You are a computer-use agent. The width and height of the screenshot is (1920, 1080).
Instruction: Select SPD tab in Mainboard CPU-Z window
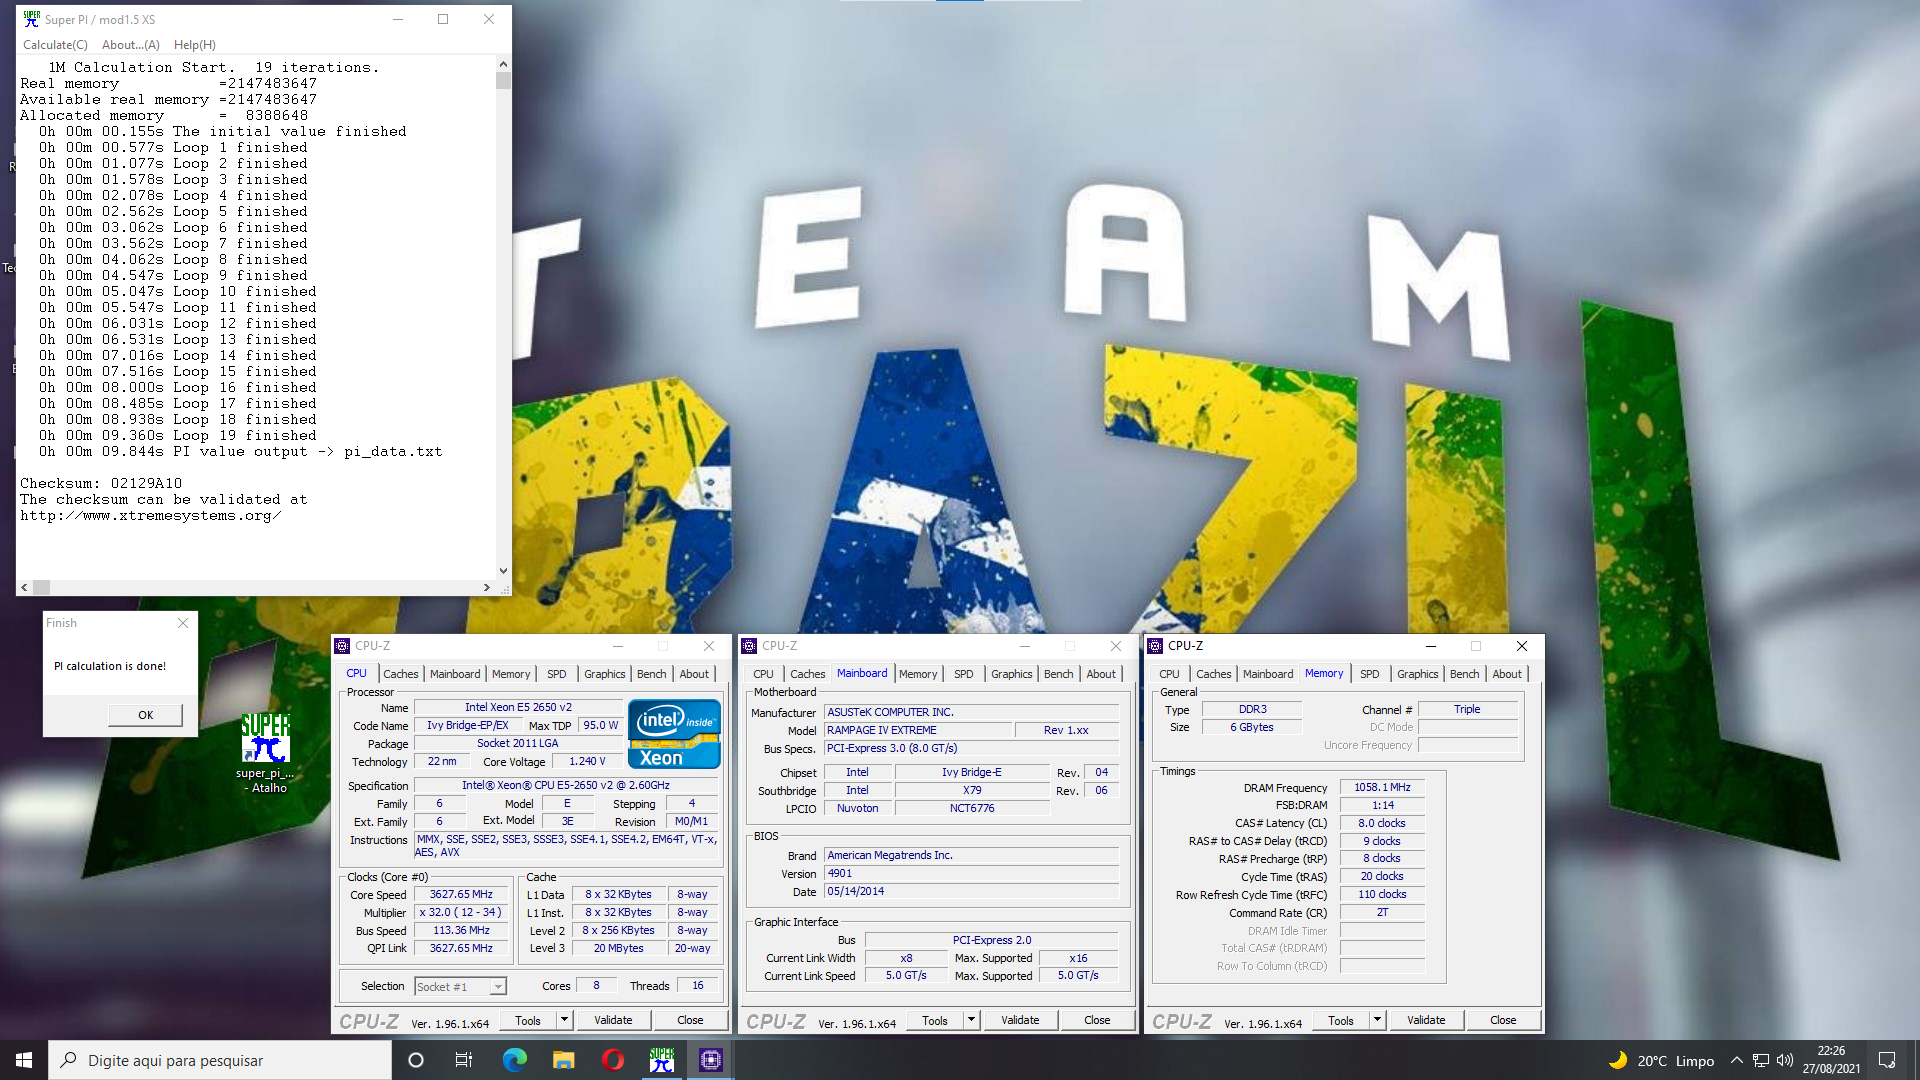964,674
